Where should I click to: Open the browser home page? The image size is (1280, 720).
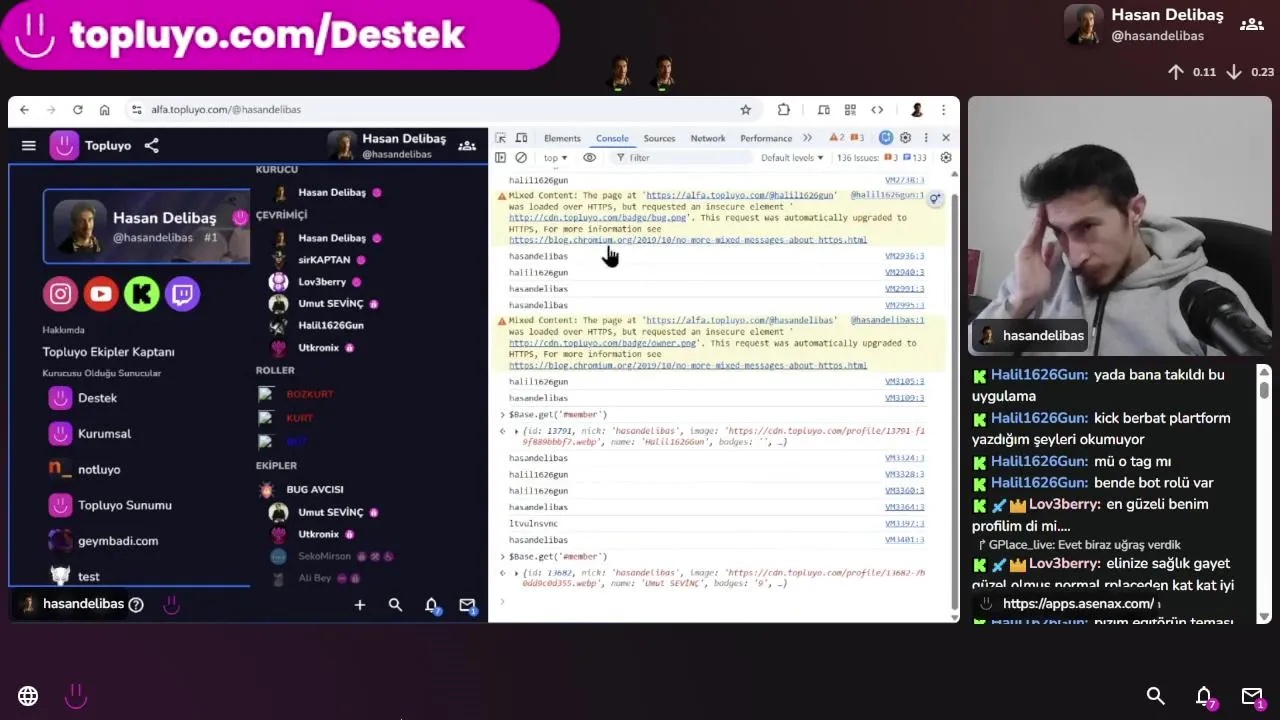[104, 110]
